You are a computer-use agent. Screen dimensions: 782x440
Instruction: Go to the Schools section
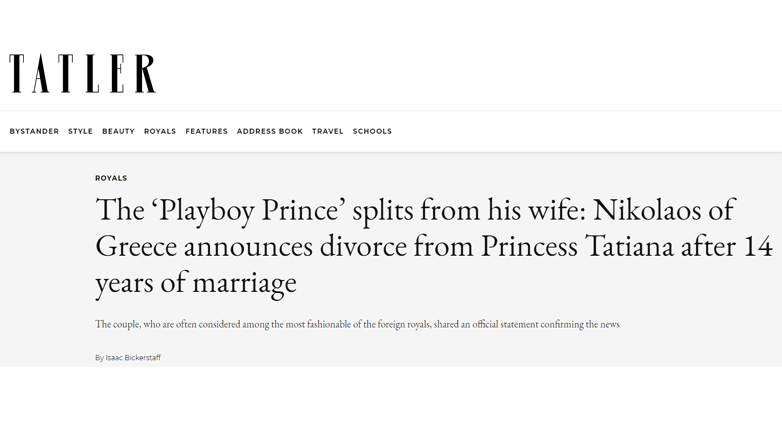click(372, 131)
